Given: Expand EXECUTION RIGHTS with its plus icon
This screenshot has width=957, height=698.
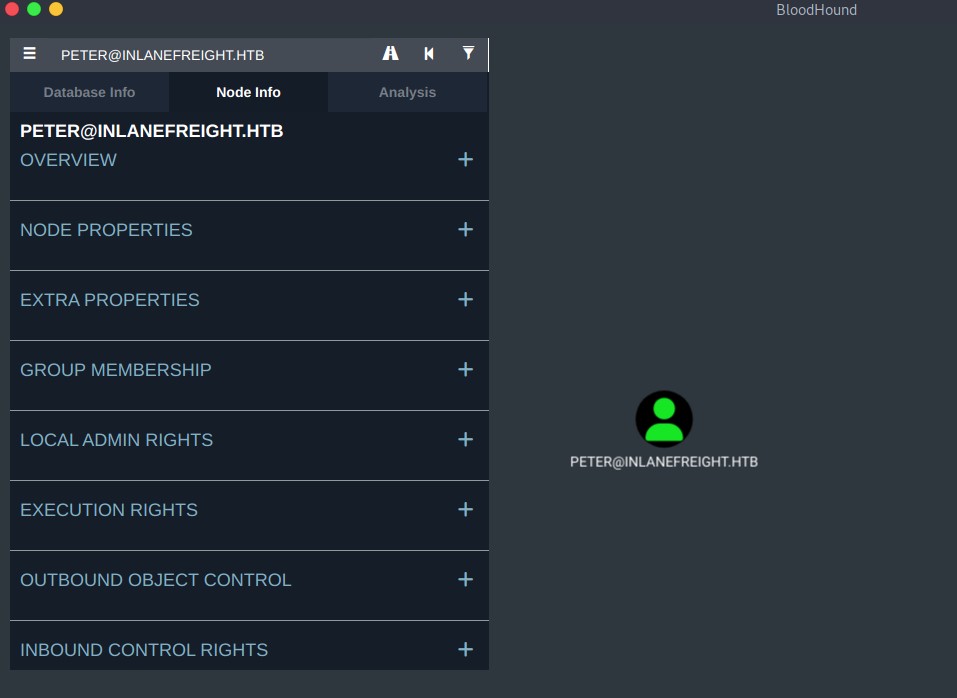Looking at the screenshot, I should click(466, 509).
